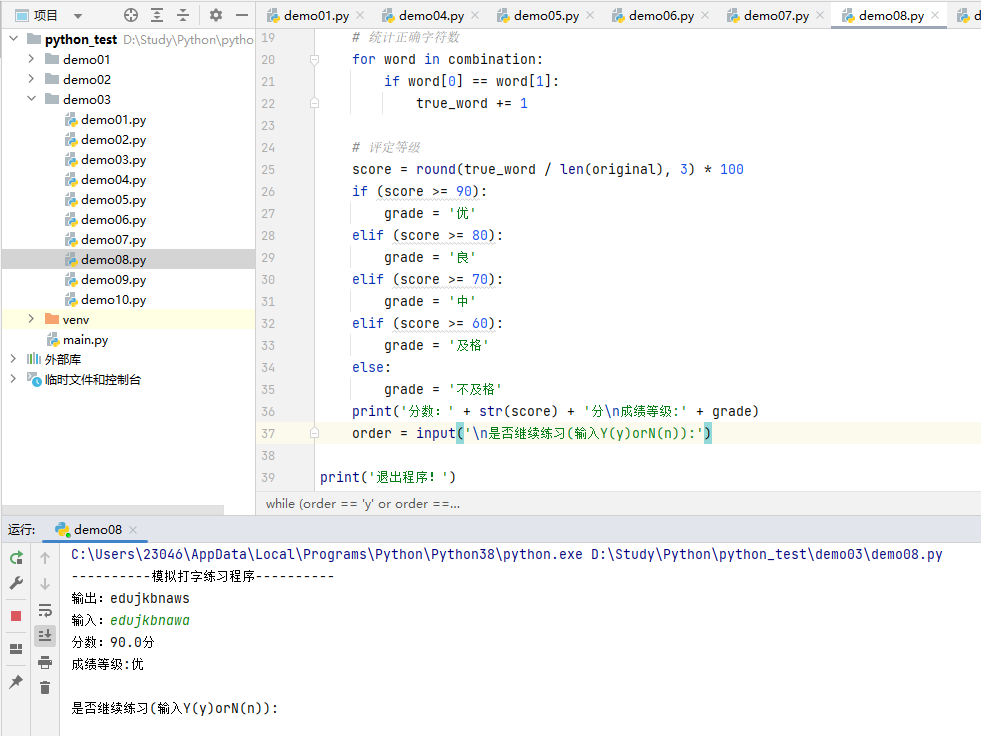The height and width of the screenshot is (736, 981).
Task: Switch to the demo07.py editor tab
Action: pyautogui.click(x=776, y=15)
